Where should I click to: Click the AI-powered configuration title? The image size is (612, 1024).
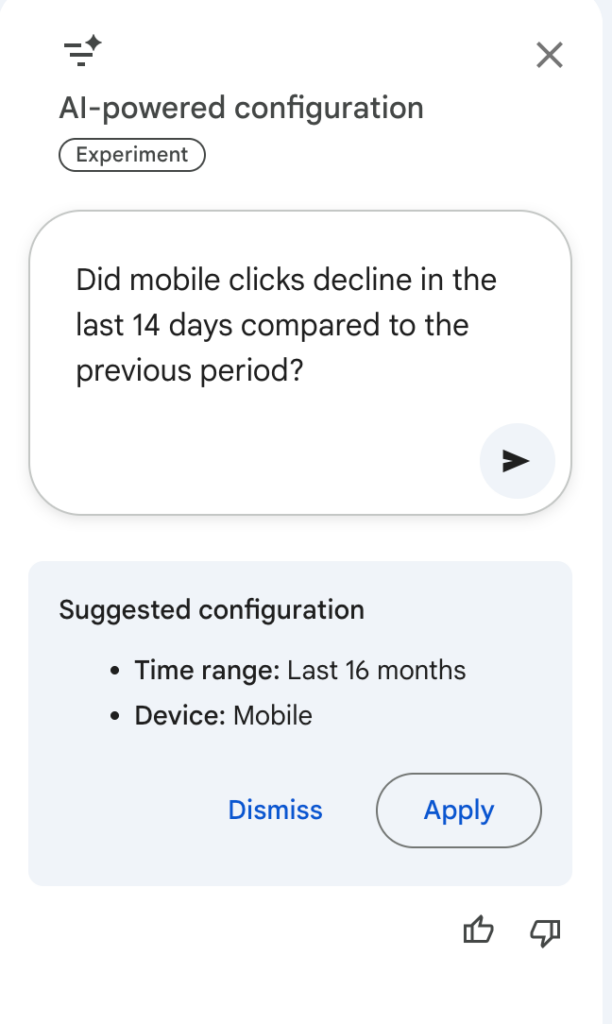(x=240, y=107)
